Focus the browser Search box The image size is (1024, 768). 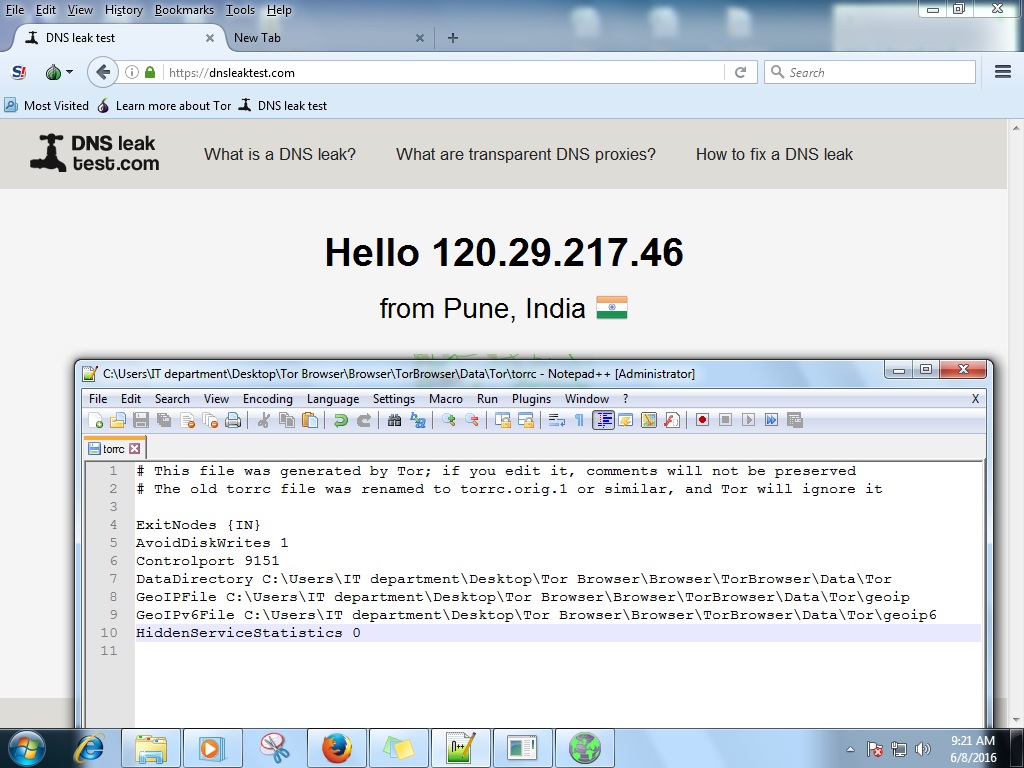tap(870, 72)
